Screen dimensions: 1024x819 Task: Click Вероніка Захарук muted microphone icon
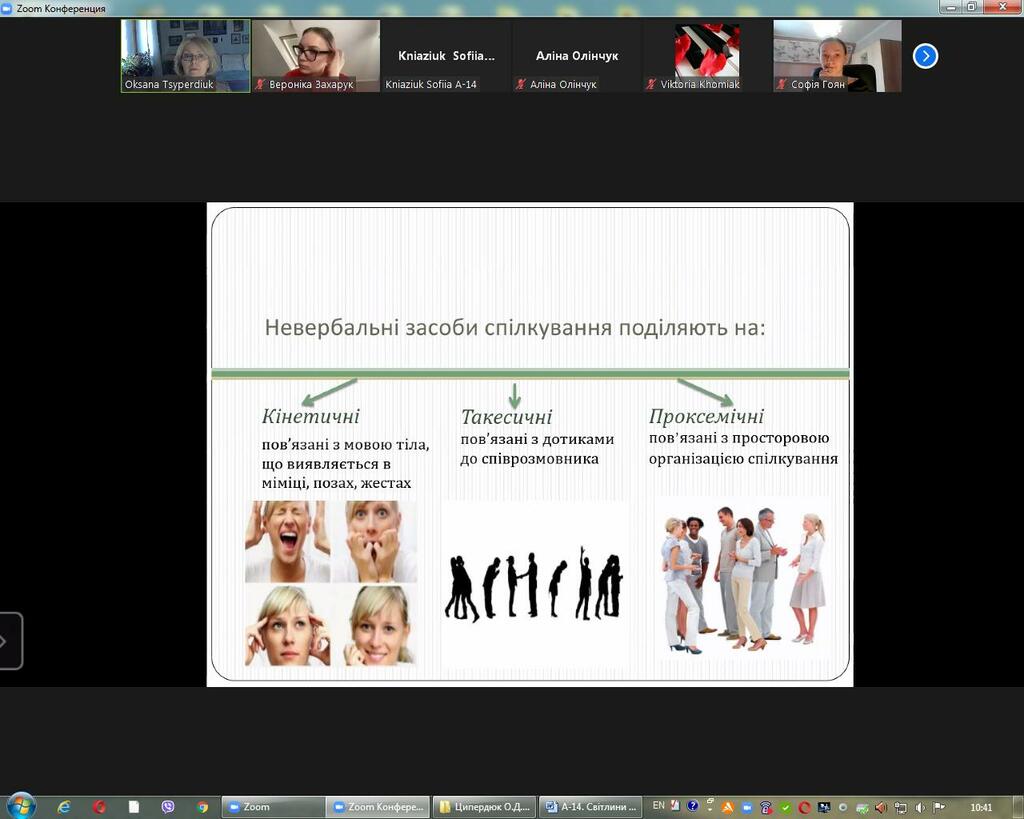pyautogui.click(x=260, y=84)
